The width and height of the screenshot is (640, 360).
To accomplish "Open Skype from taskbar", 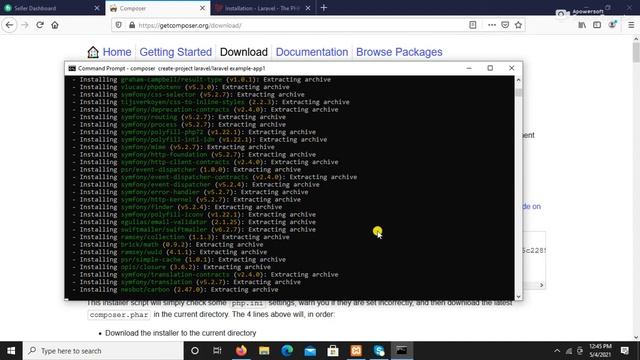I will pos(379,351).
